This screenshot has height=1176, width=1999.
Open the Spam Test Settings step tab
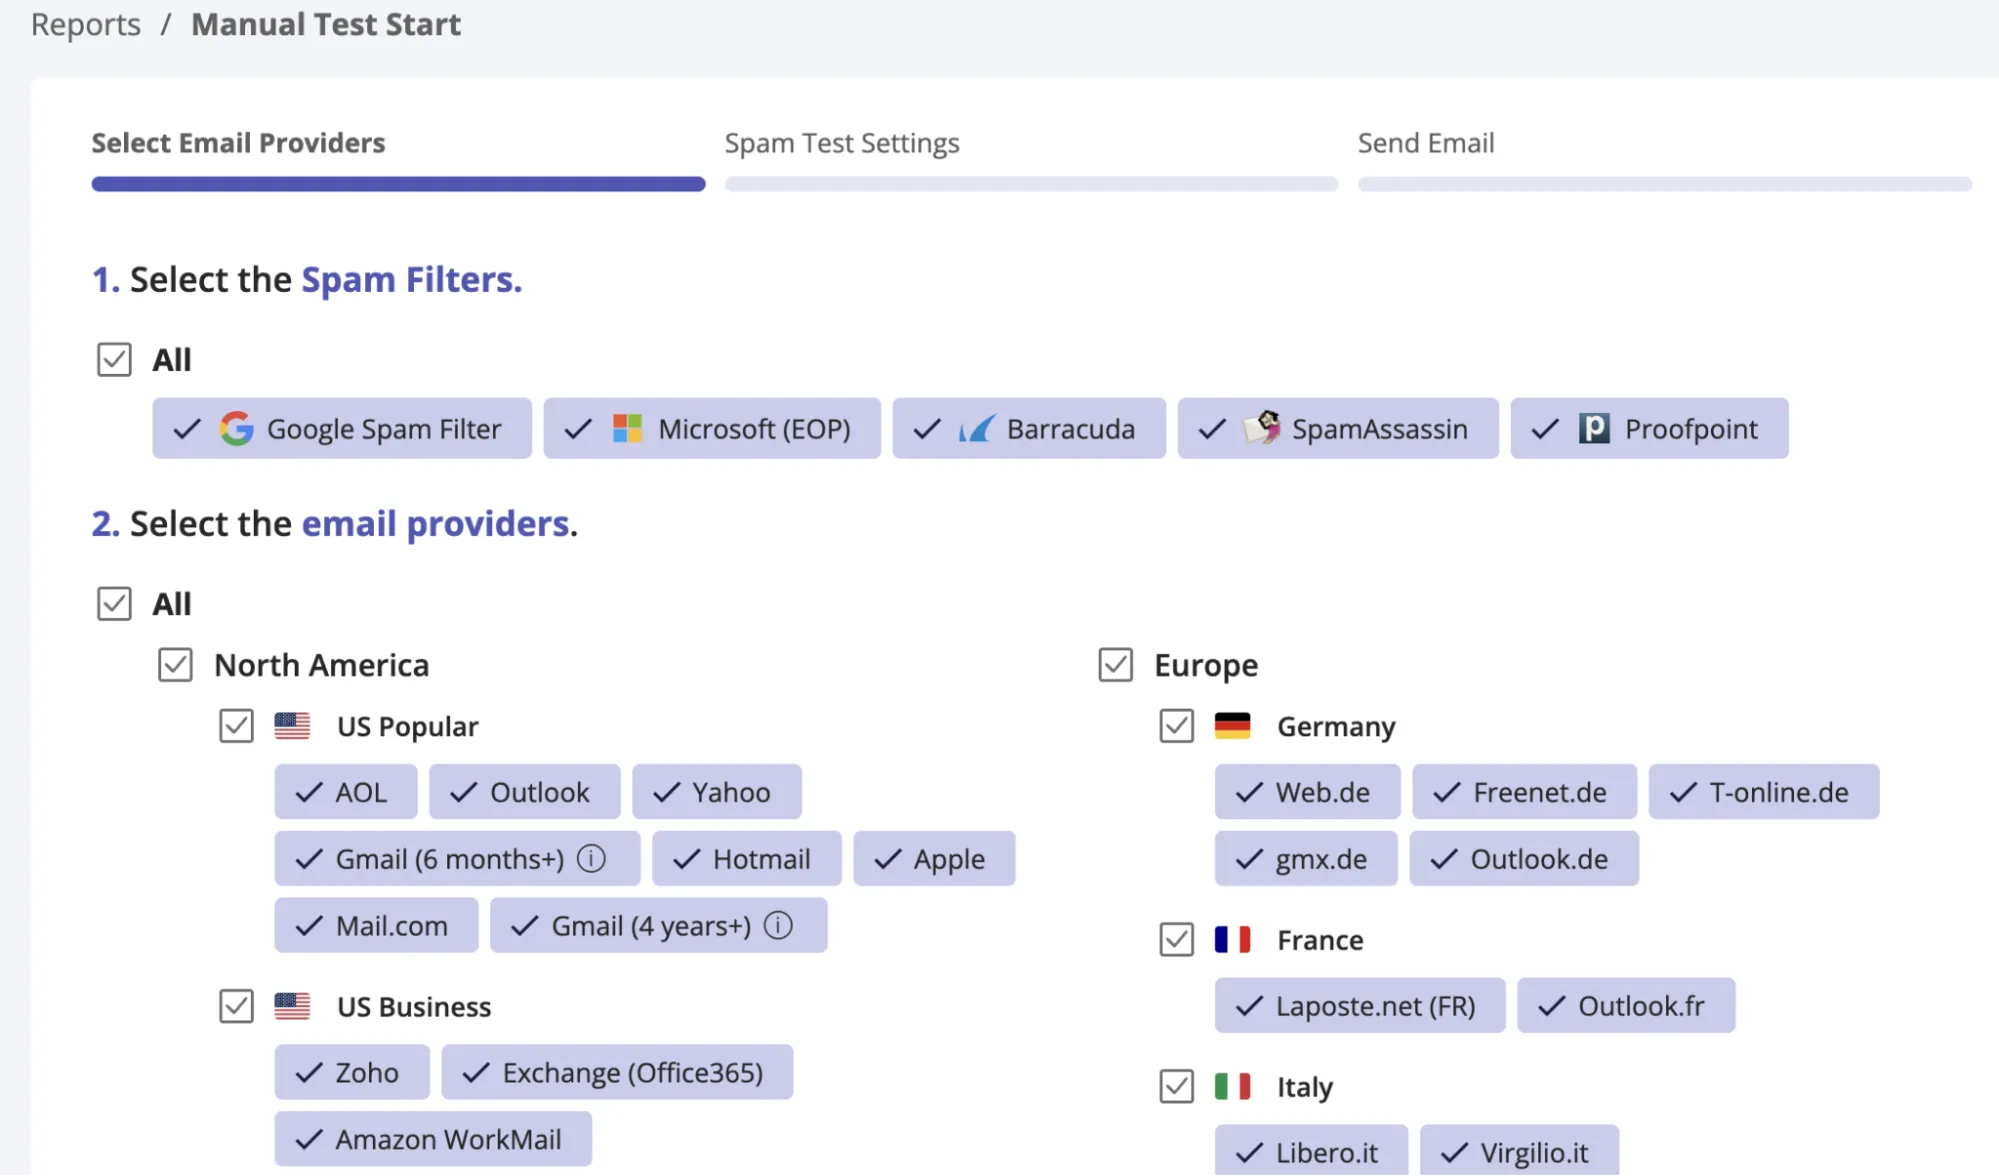tap(842, 143)
